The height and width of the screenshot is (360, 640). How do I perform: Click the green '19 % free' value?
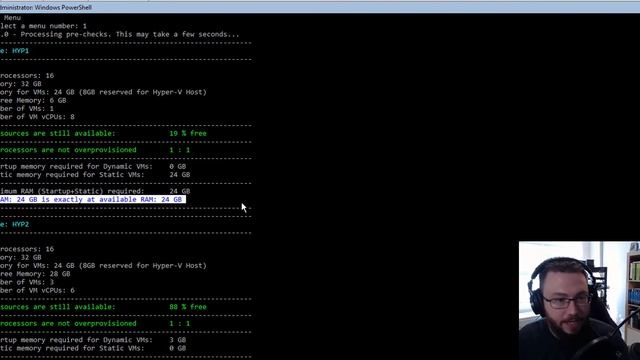pyautogui.click(x=188, y=133)
